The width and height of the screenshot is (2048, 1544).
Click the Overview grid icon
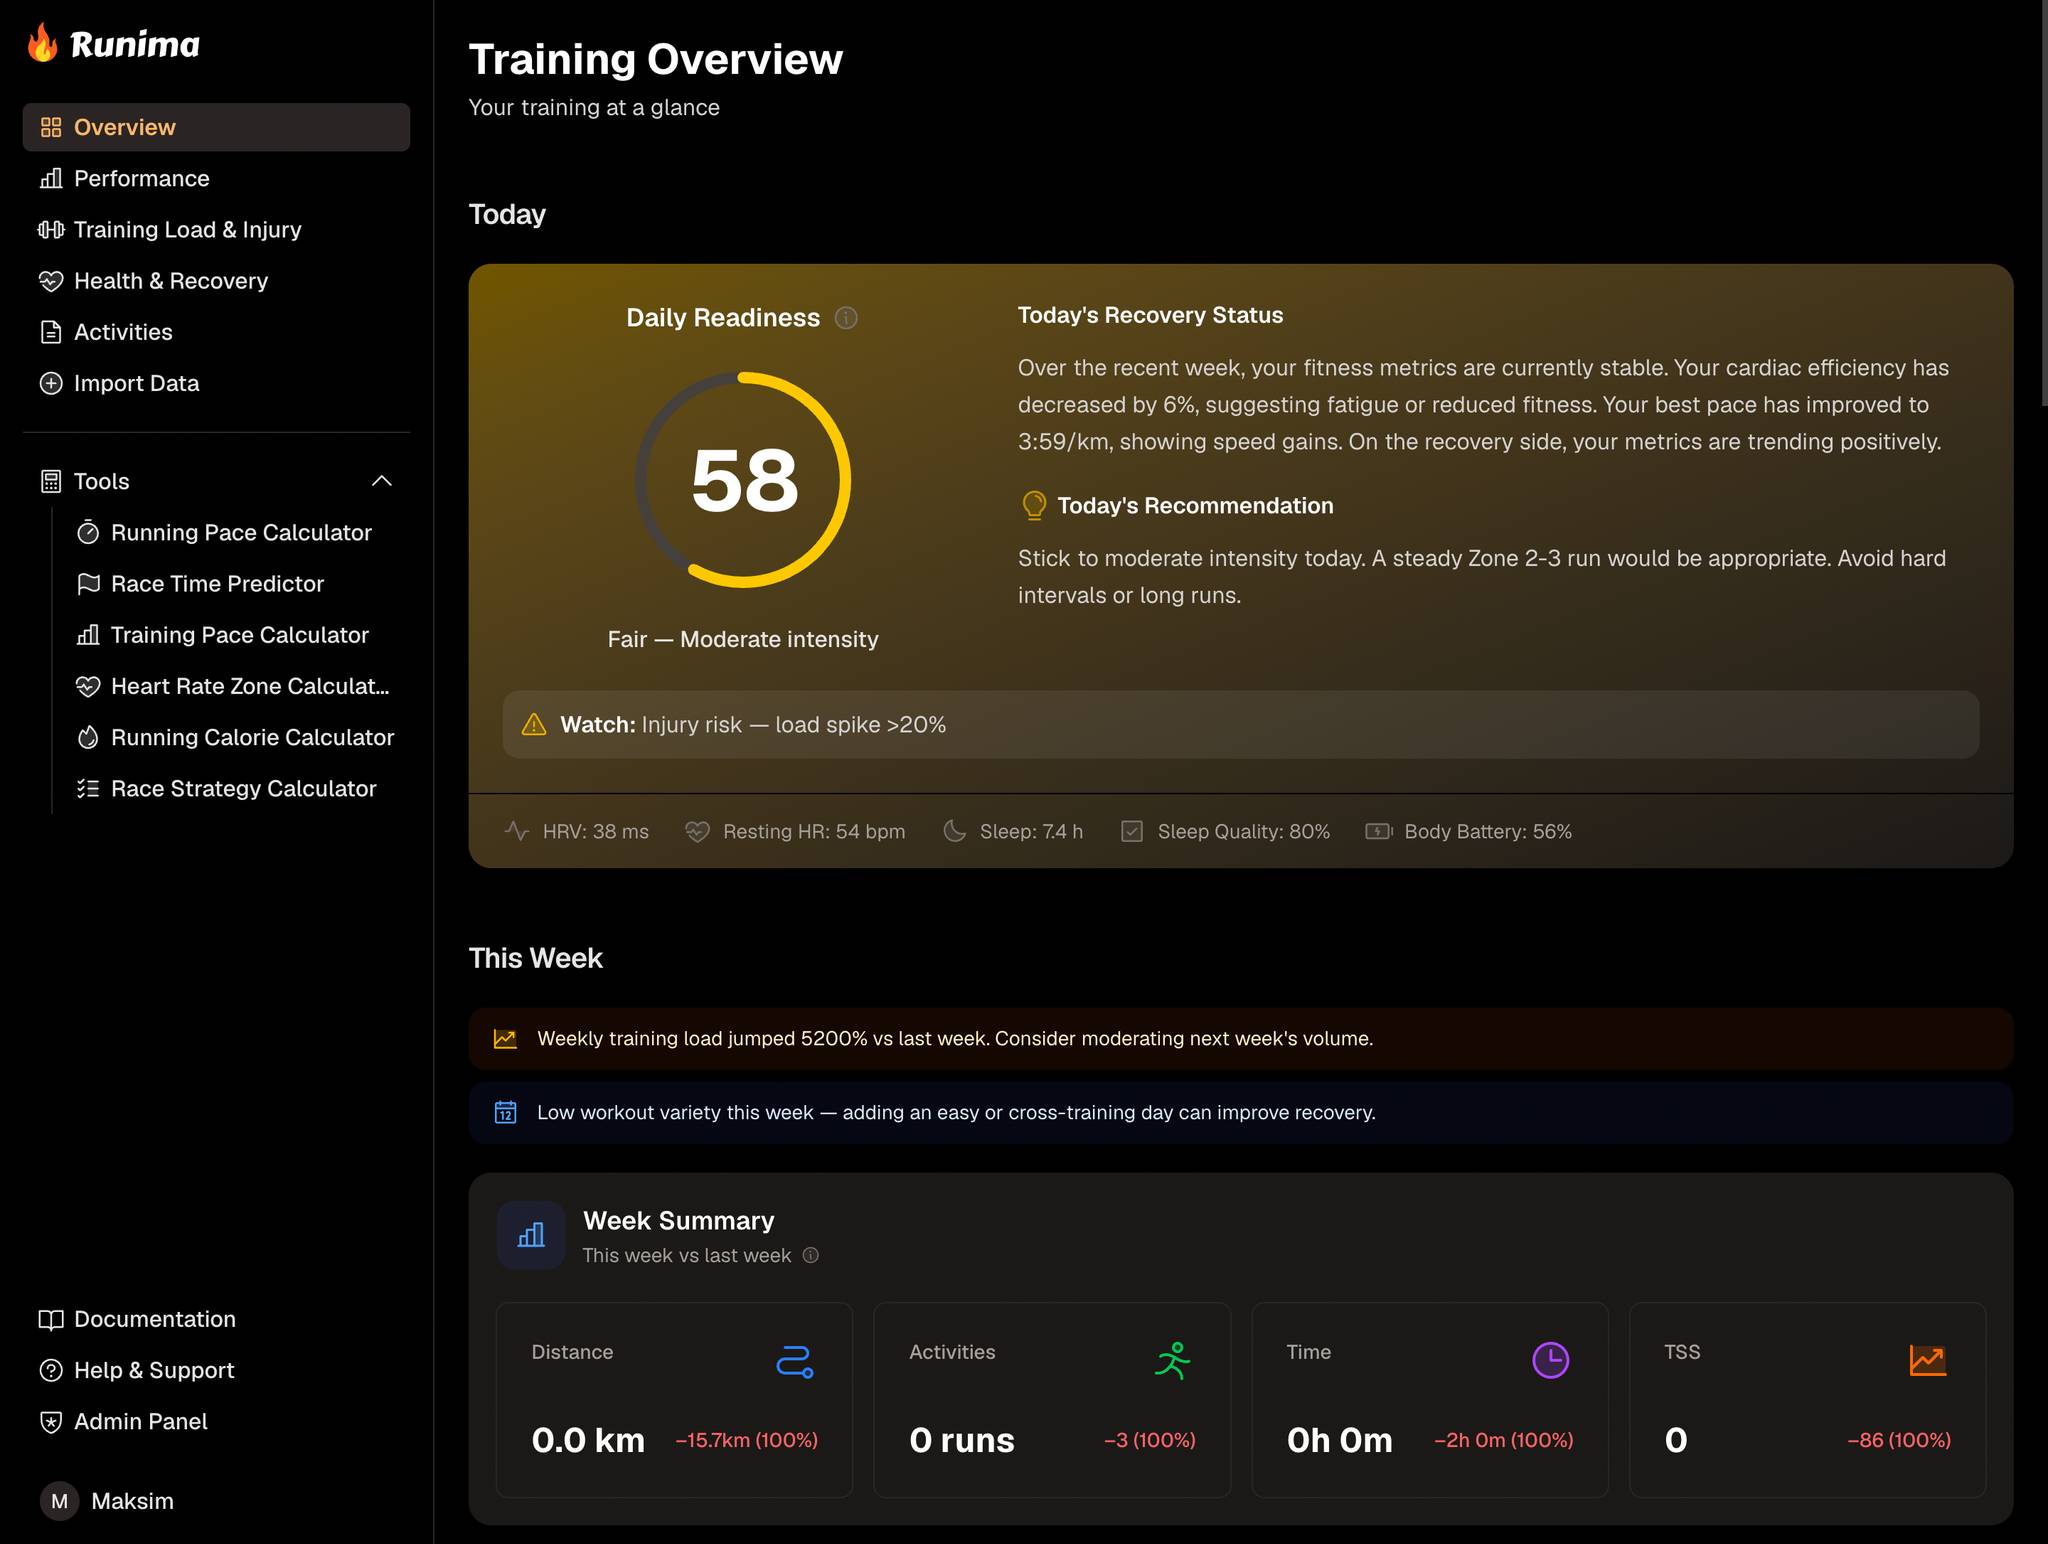click(x=51, y=127)
